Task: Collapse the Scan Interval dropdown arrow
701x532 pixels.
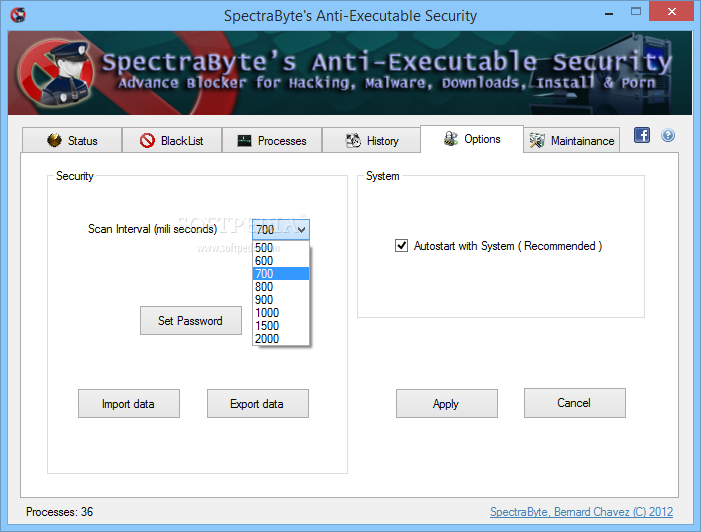Action: (x=302, y=230)
